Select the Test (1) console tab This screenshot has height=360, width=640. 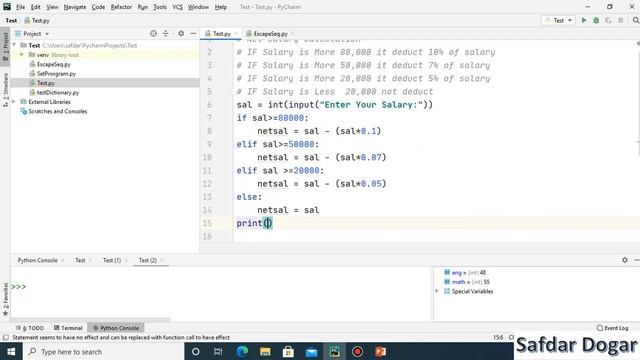(112, 260)
